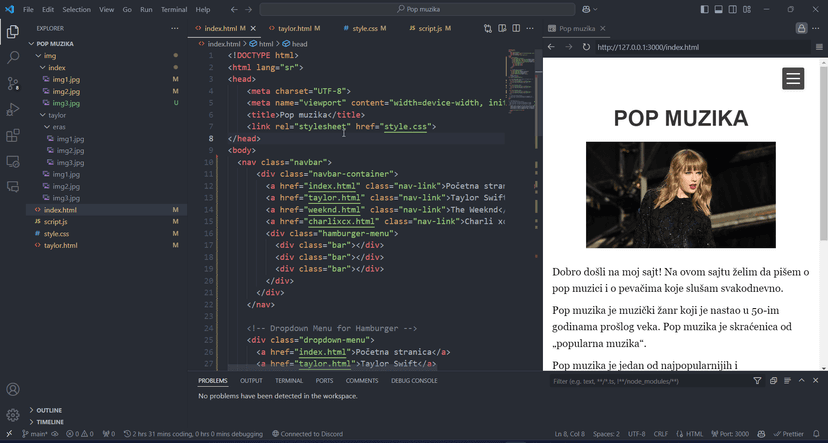Click the Manage gear icon

[13, 415]
